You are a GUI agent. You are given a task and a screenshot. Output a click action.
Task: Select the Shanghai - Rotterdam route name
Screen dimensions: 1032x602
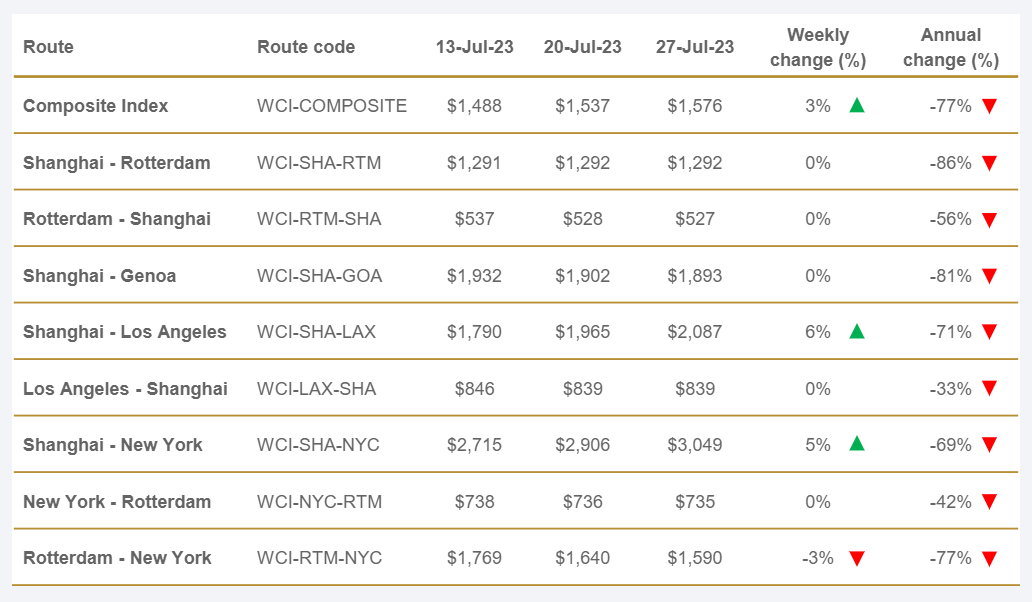click(x=116, y=162)
